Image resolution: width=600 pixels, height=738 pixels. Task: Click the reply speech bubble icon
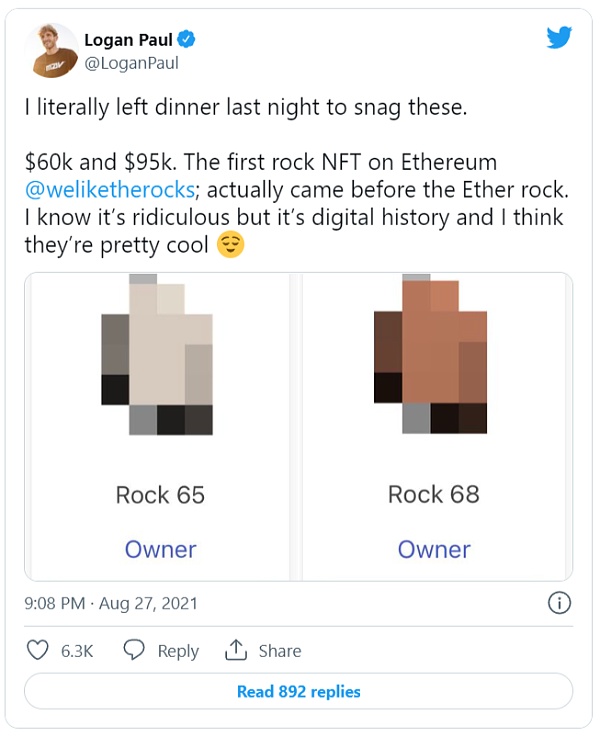tap(135, 650)
